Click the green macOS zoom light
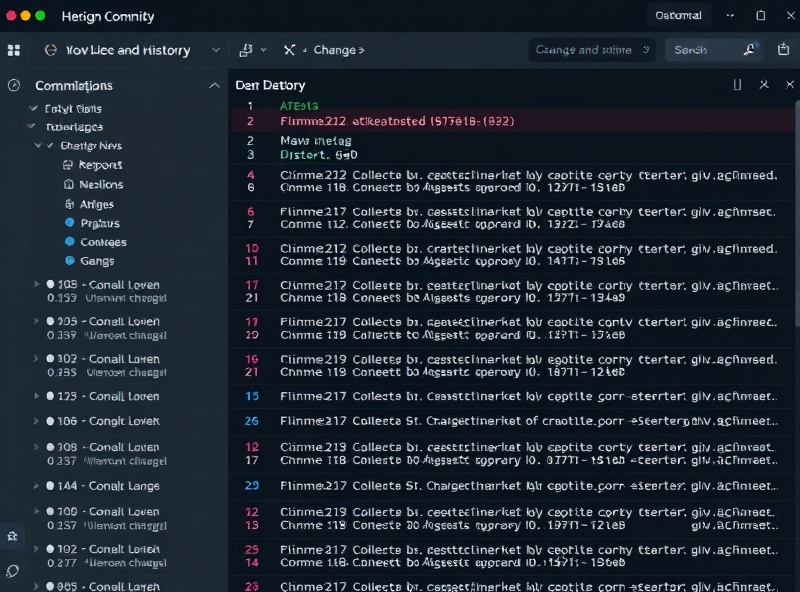The width and height of the screenshot is (800, 592). point(40,16)
